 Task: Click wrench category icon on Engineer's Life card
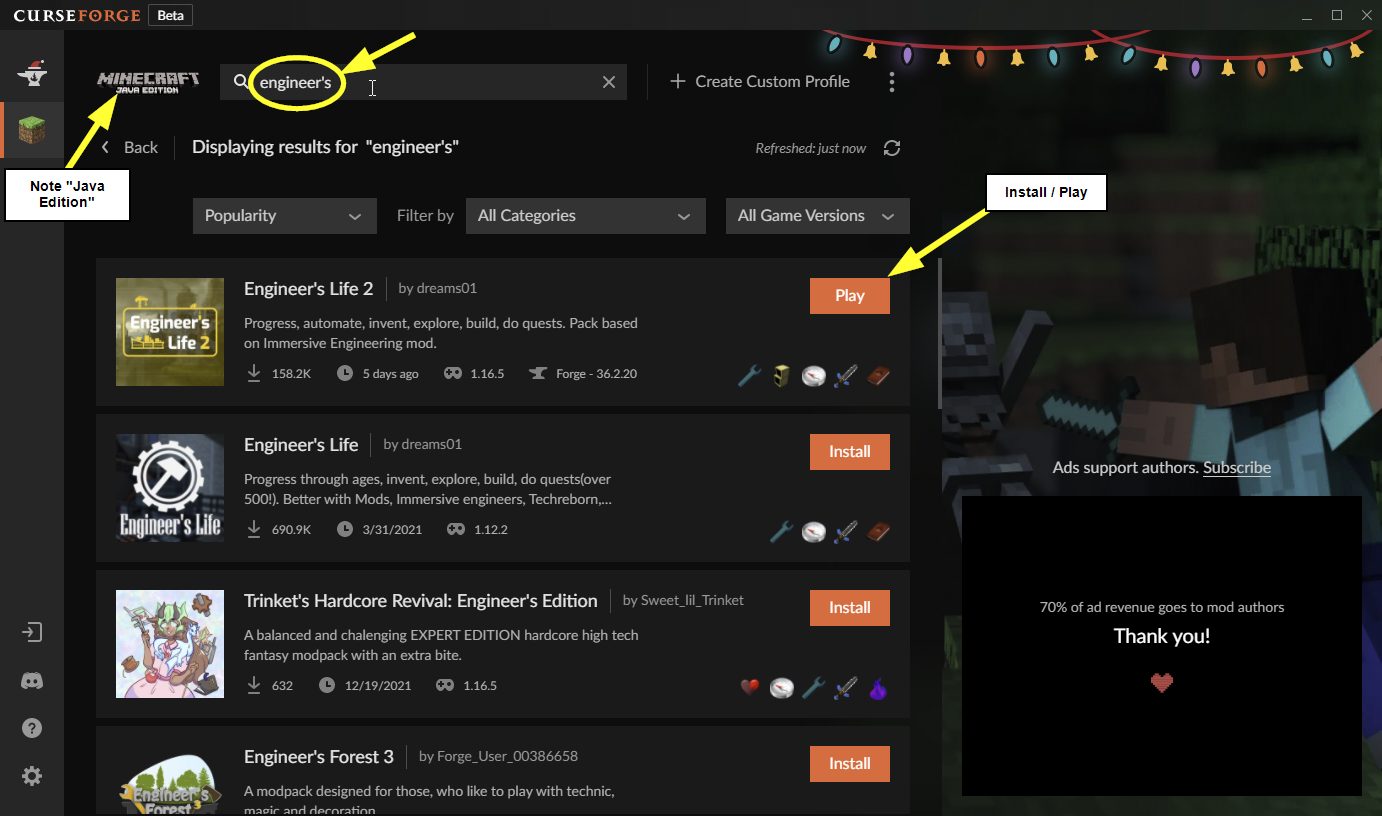click(781, 532)
